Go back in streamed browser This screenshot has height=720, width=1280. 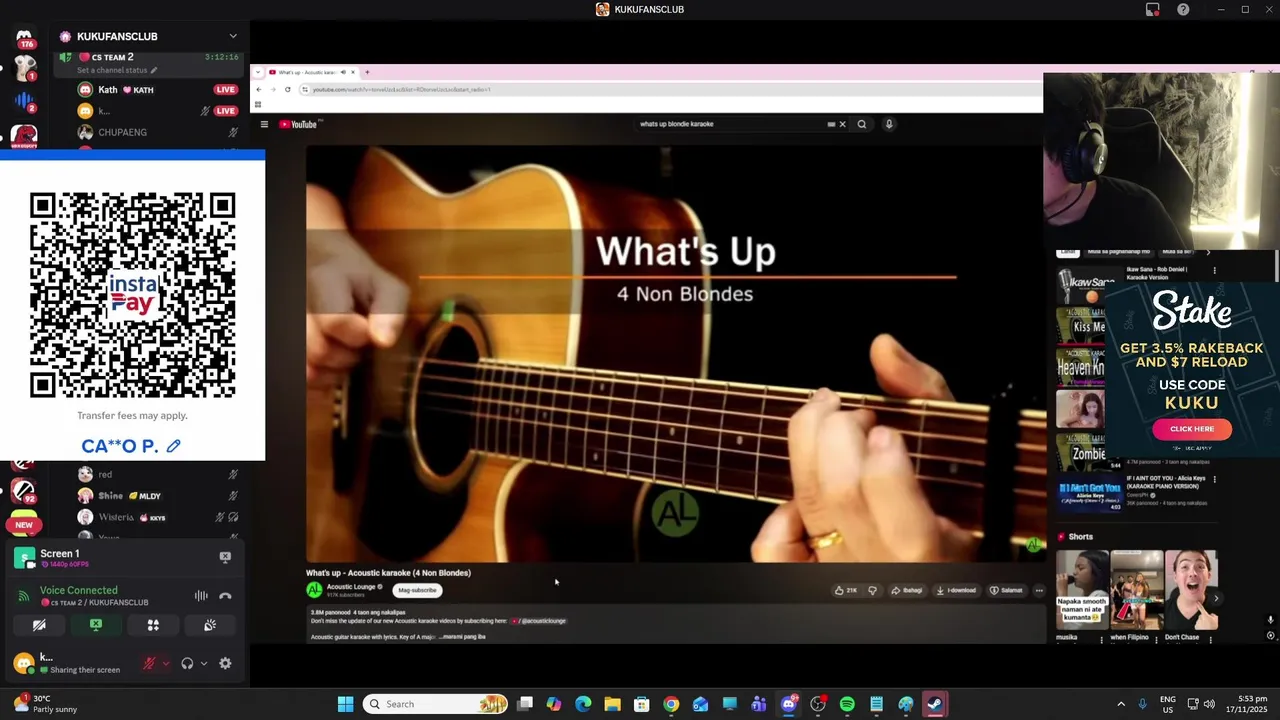(259, 89)
